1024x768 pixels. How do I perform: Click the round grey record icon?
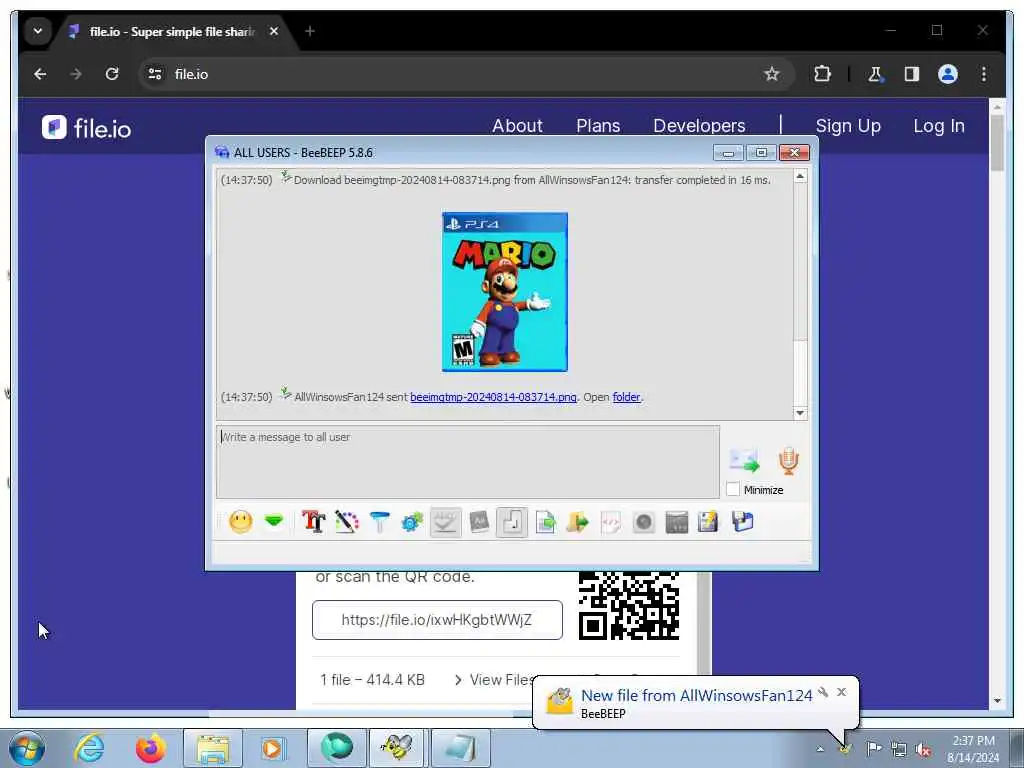pos(644,522)
